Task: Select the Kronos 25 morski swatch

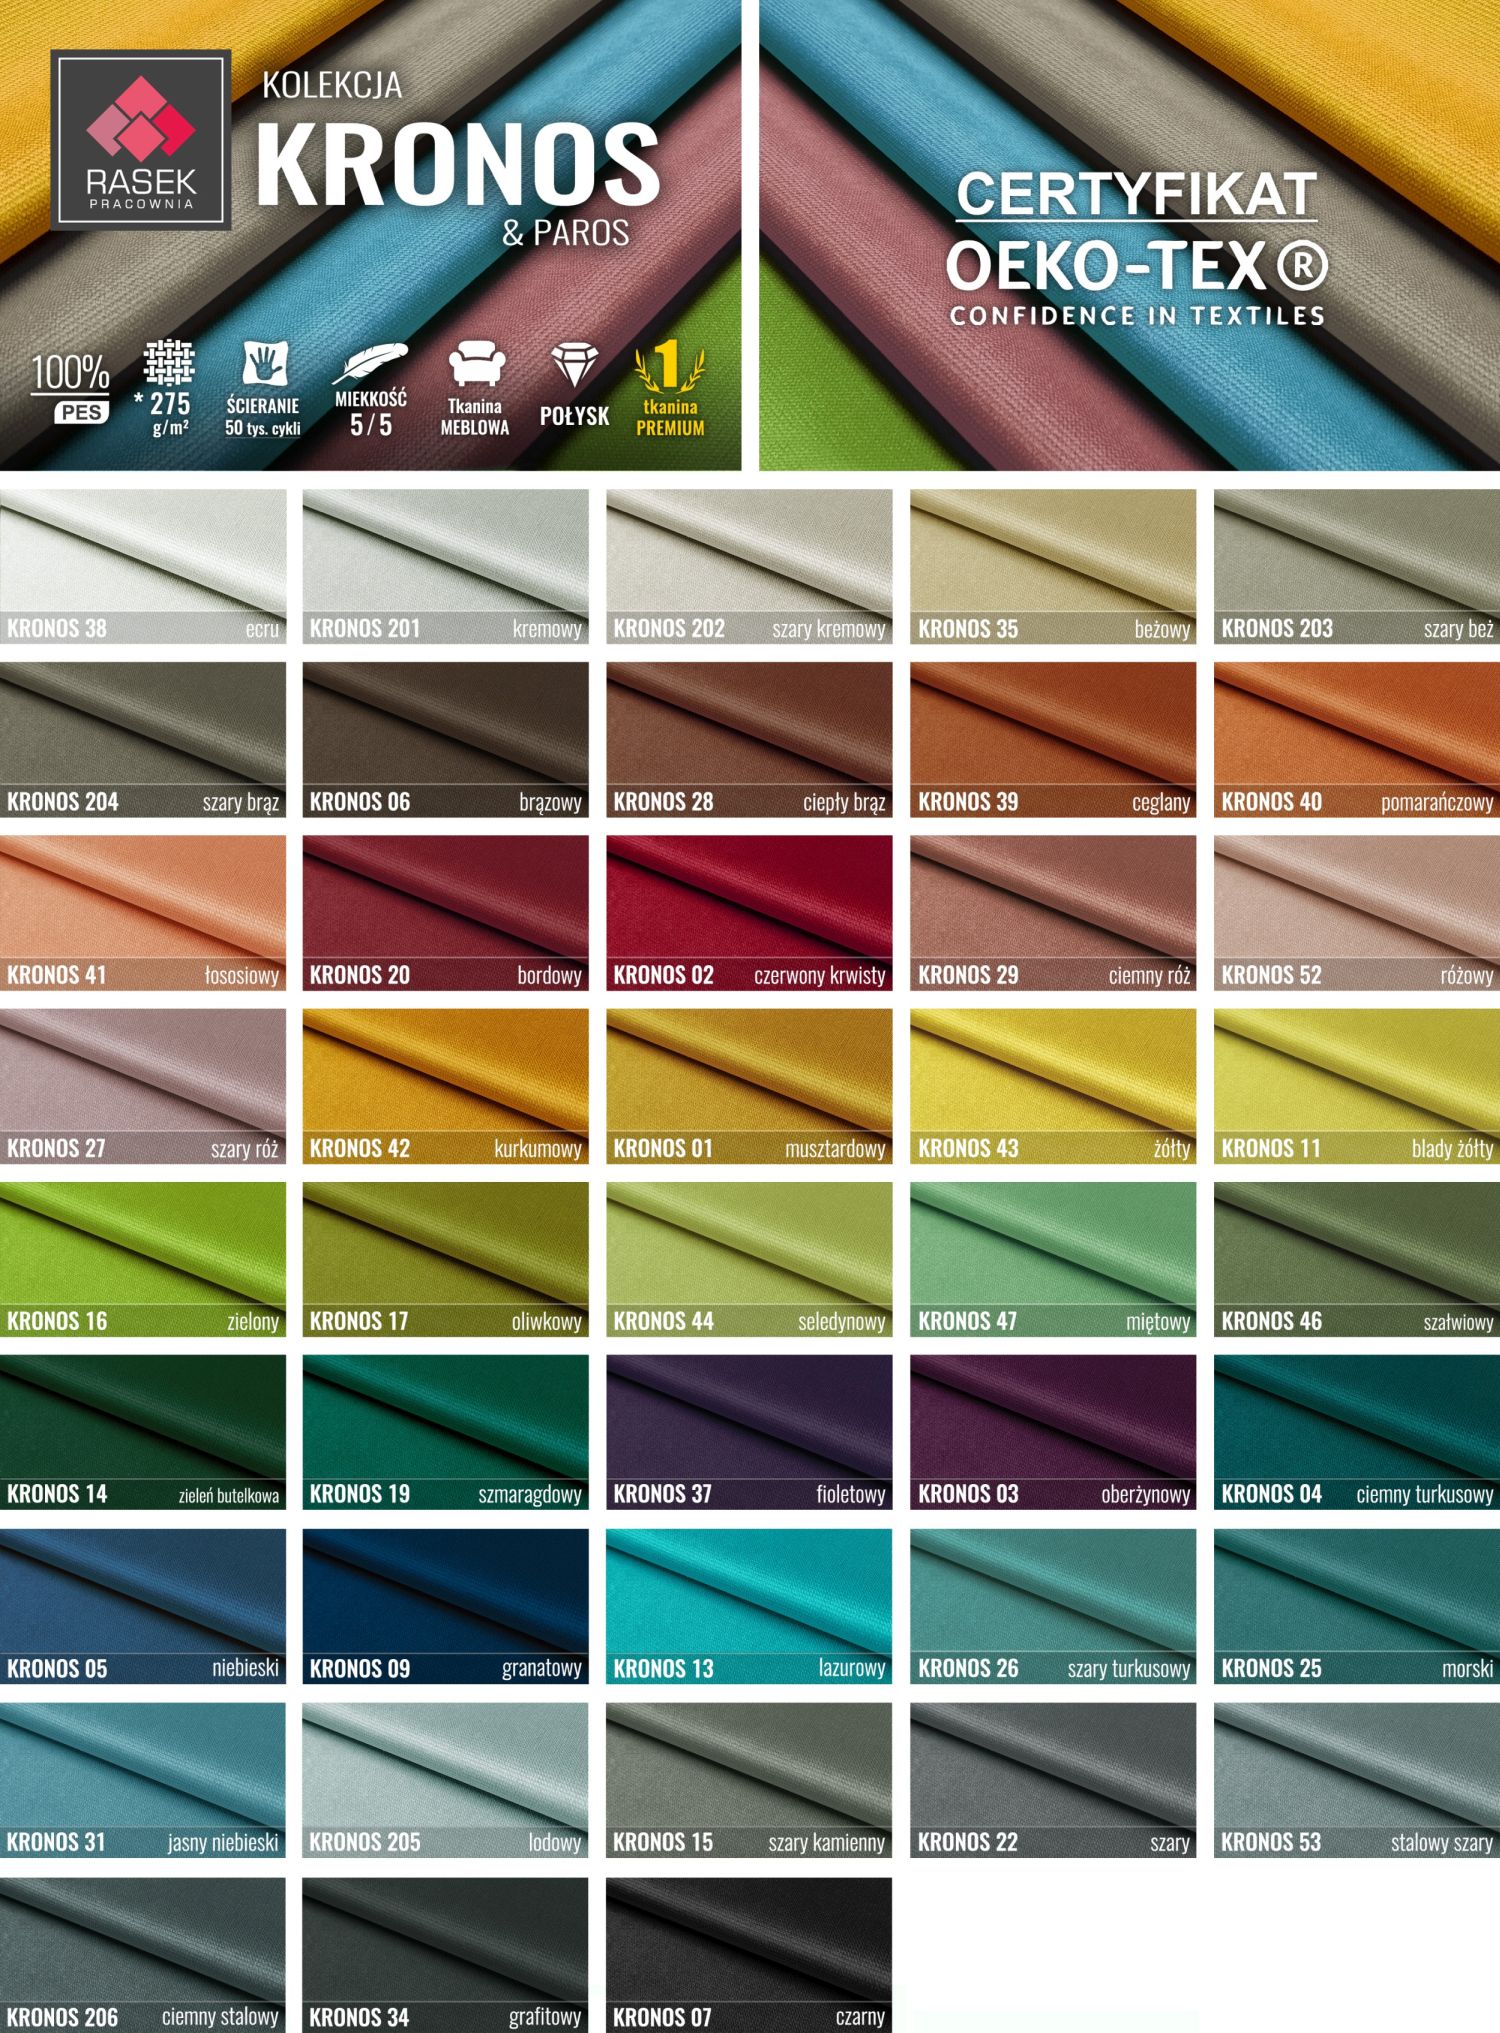Action: pos(1357,1606)
